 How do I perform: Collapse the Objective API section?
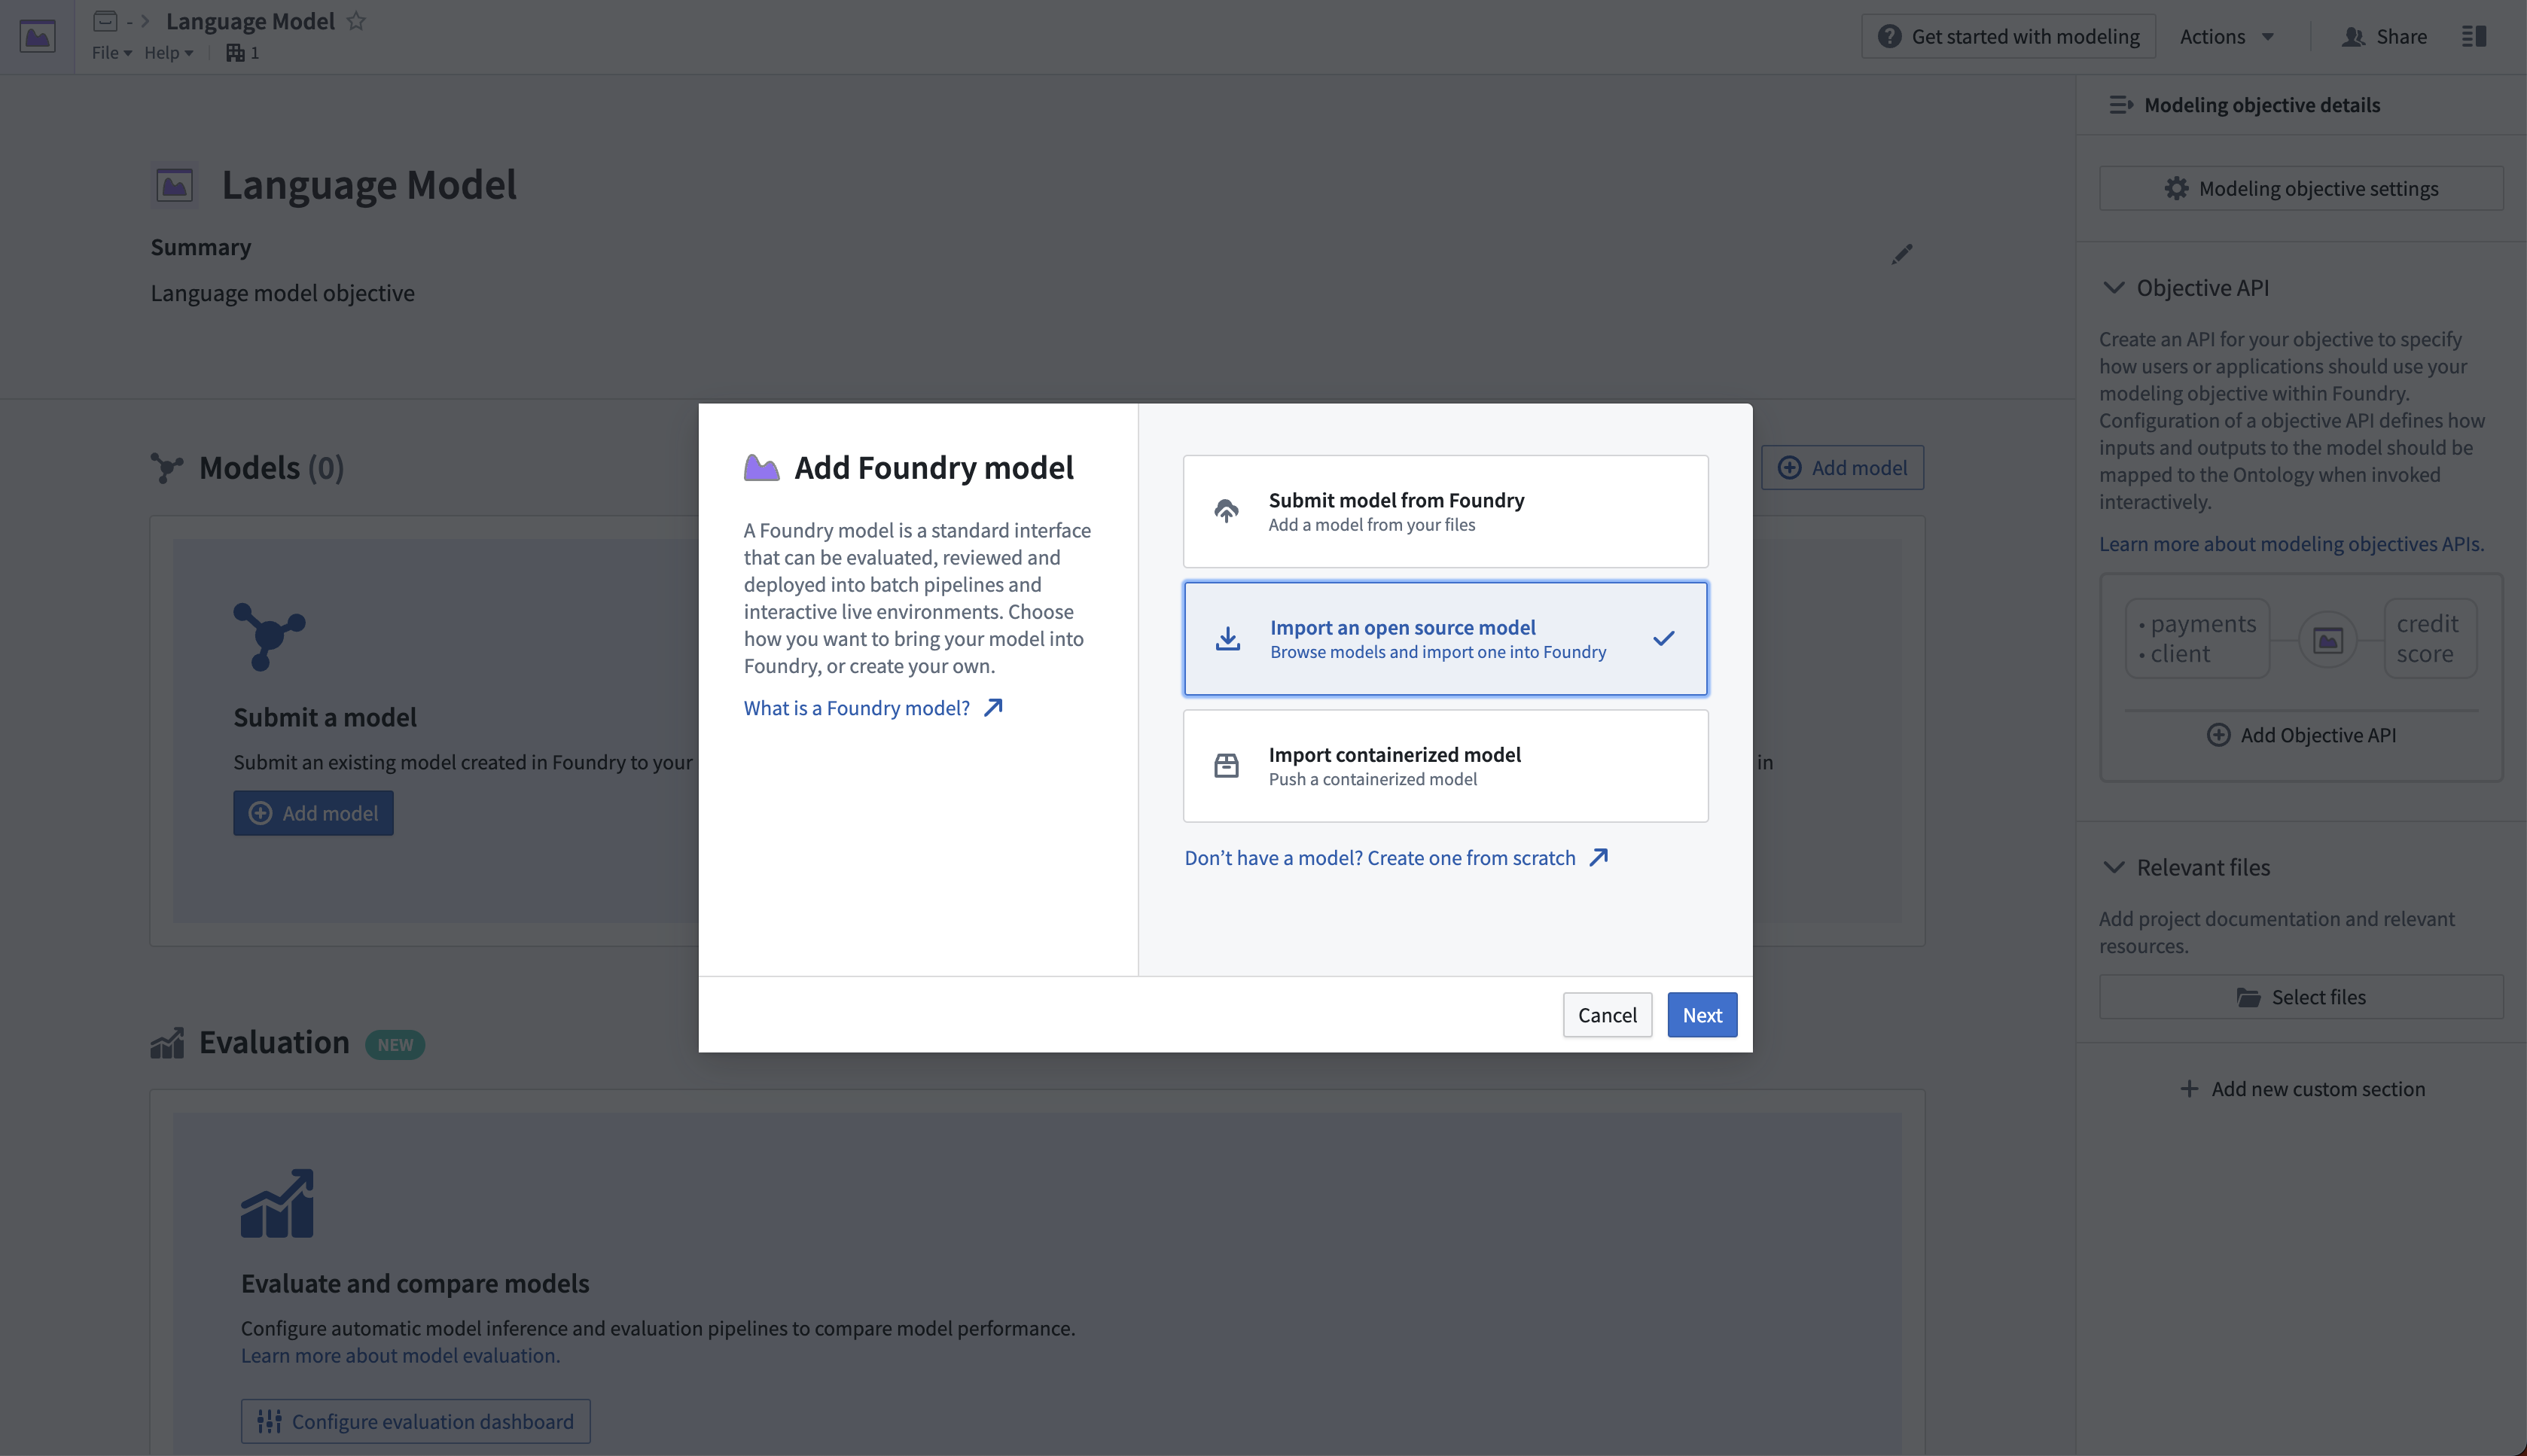click(2113, 288)
